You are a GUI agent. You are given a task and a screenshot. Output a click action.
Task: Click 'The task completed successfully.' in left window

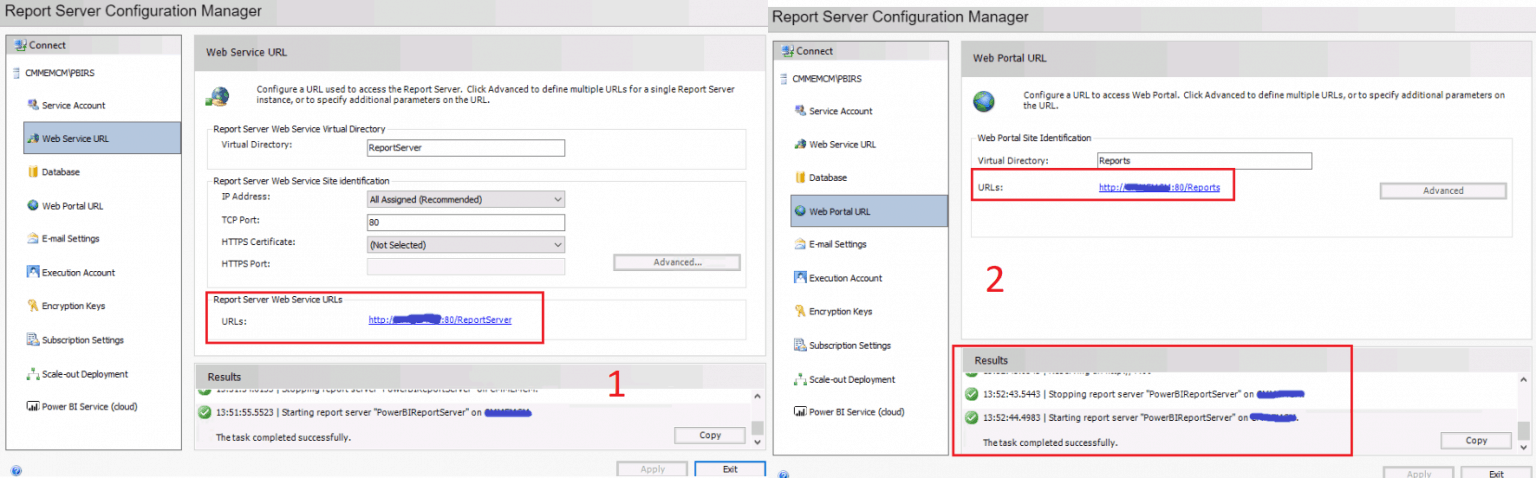pos(283,437)
